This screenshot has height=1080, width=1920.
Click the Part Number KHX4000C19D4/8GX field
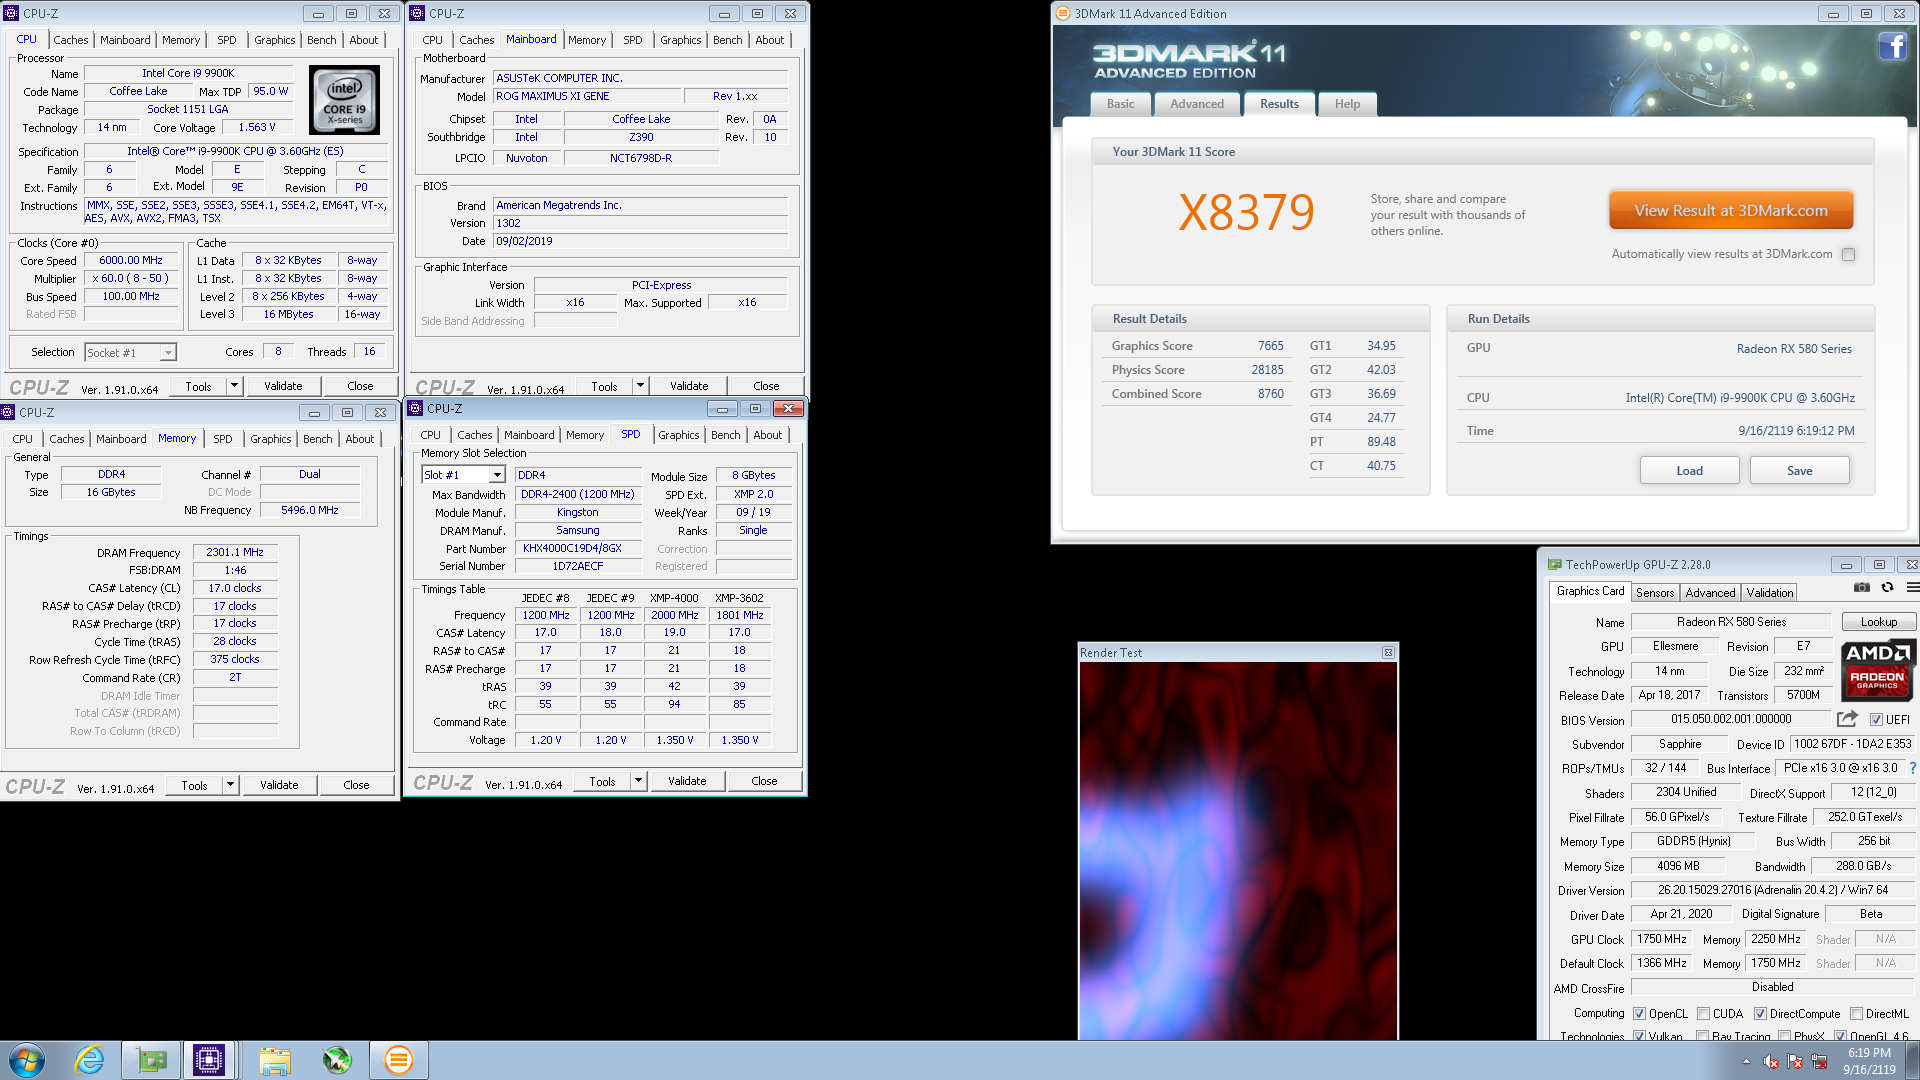(x=577, y=548)
